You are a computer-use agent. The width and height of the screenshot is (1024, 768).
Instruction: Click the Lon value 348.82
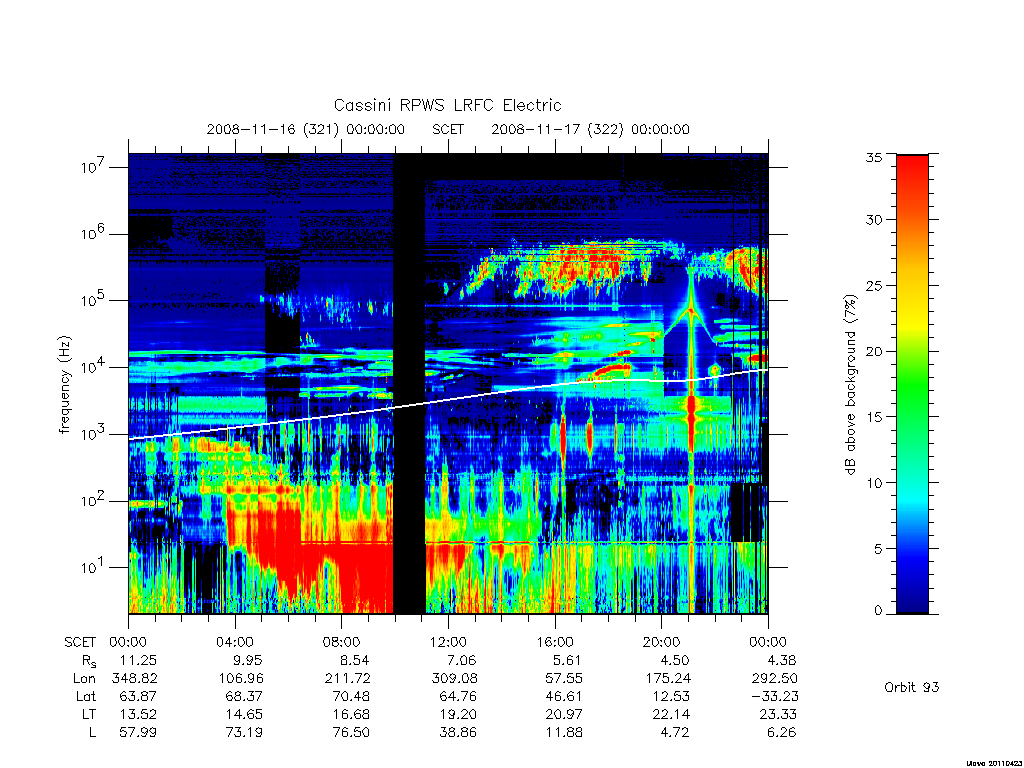point(135,679)
